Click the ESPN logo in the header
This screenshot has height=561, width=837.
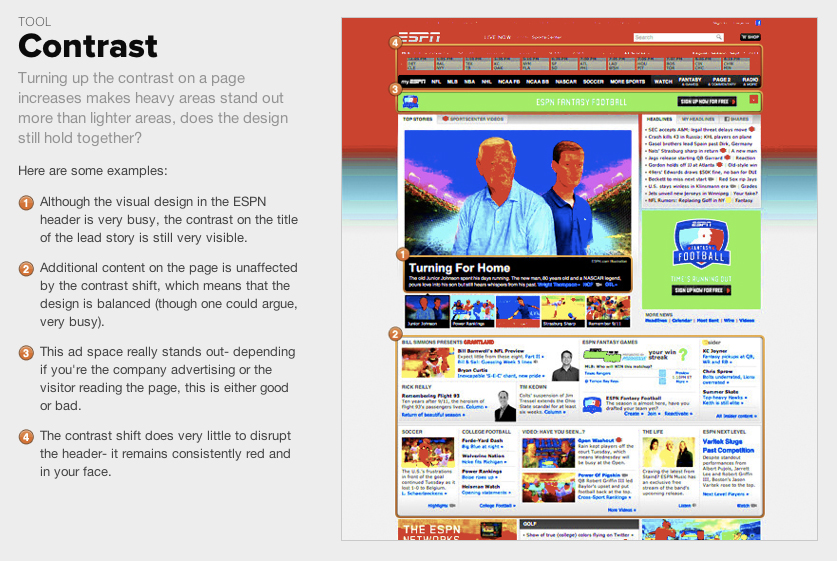420,37
